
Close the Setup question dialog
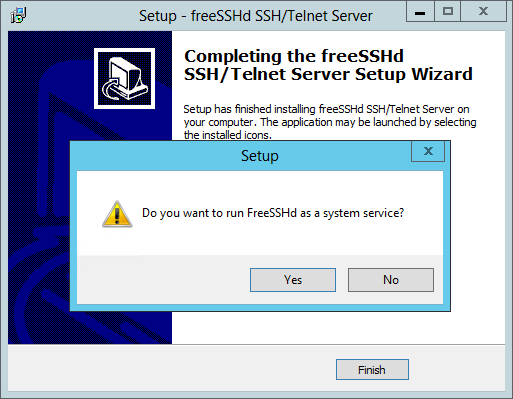[x=428, y=151]
